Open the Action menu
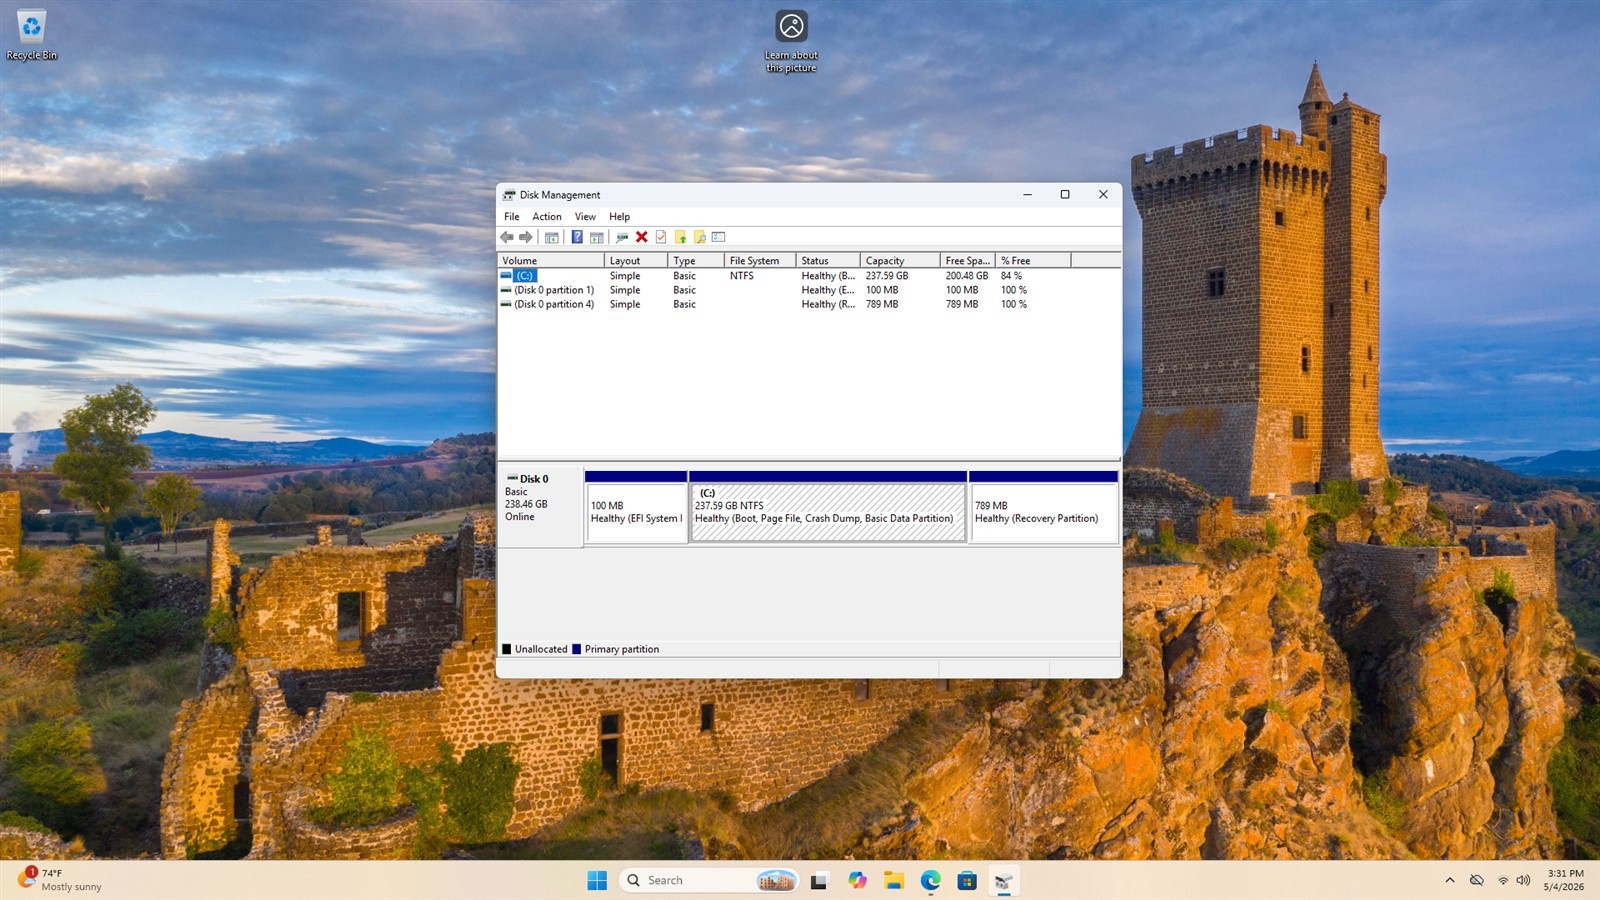Viewport: 1600px width, 900px height. coord(547,216)
